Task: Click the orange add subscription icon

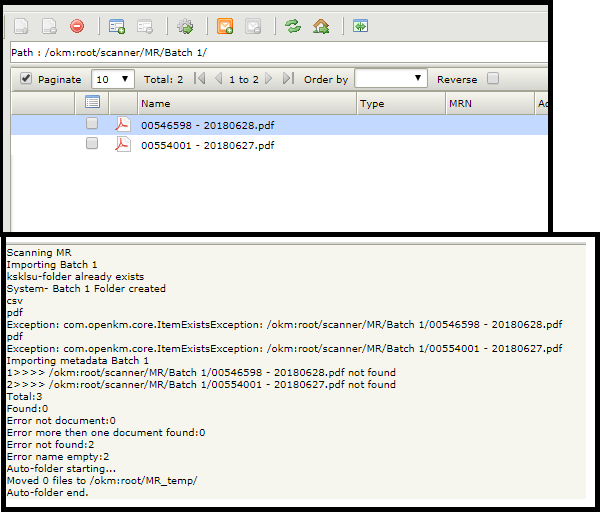Action: [225, 26]
